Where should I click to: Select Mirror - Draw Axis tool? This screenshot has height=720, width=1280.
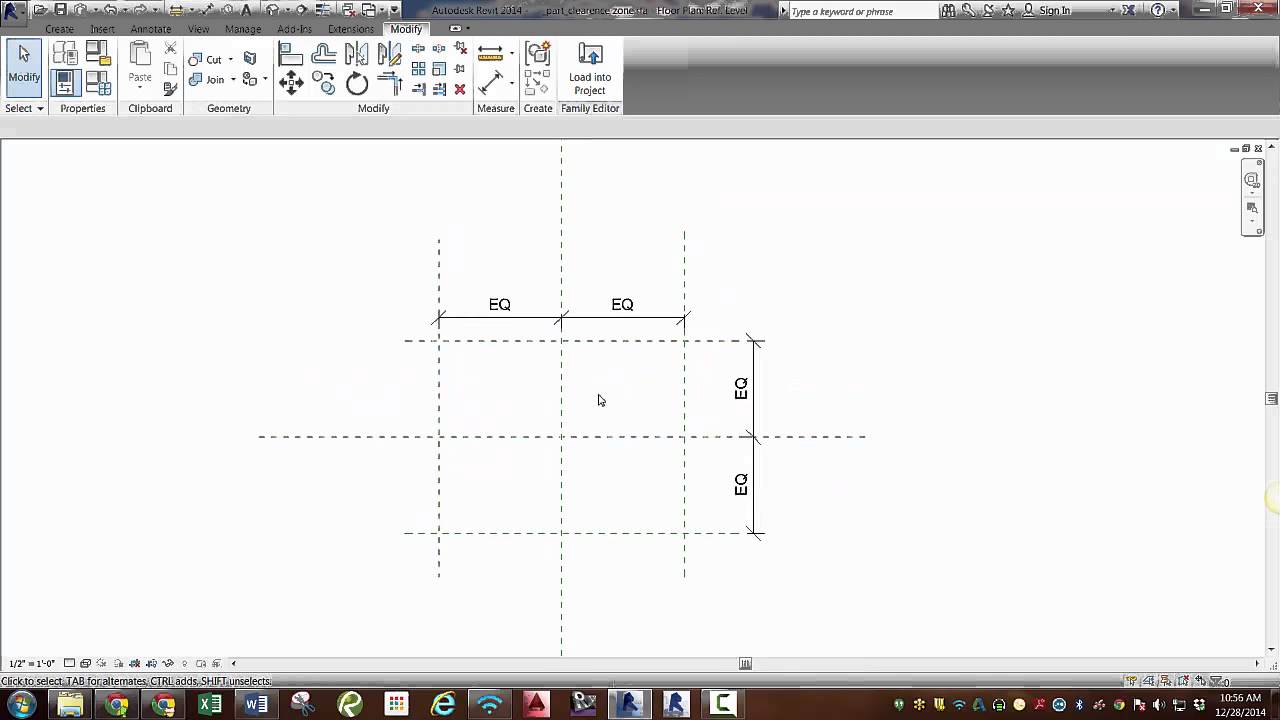pos(390,54)
